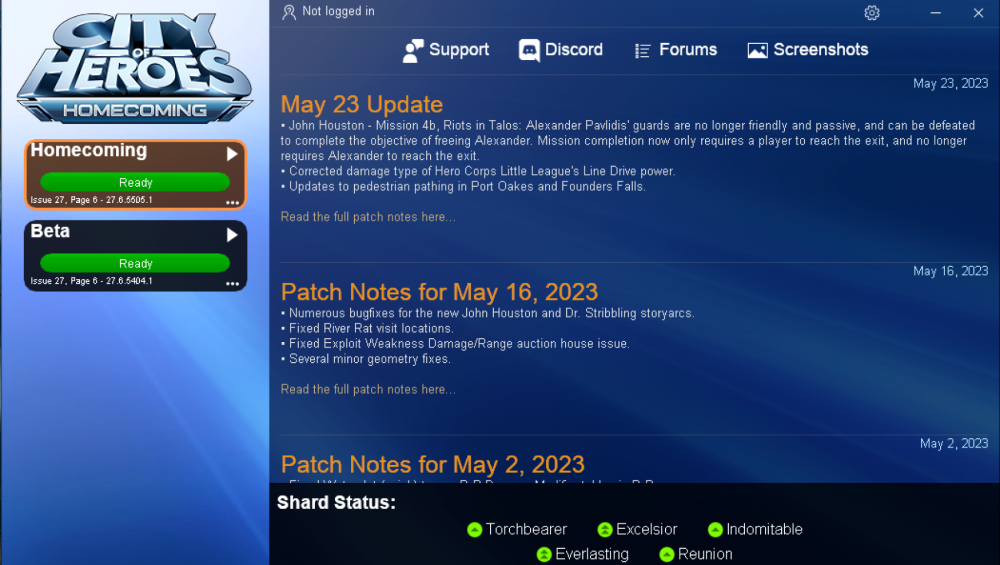Viewport: 1000px width, 565px height.
Task: Launch Beta with its play arrow
Action: [232, 235]
